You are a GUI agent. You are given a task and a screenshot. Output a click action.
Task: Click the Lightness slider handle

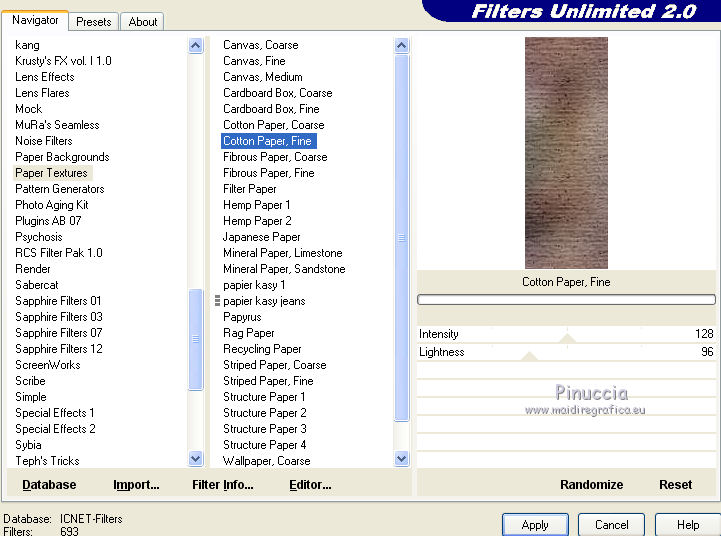pos(530,356)
